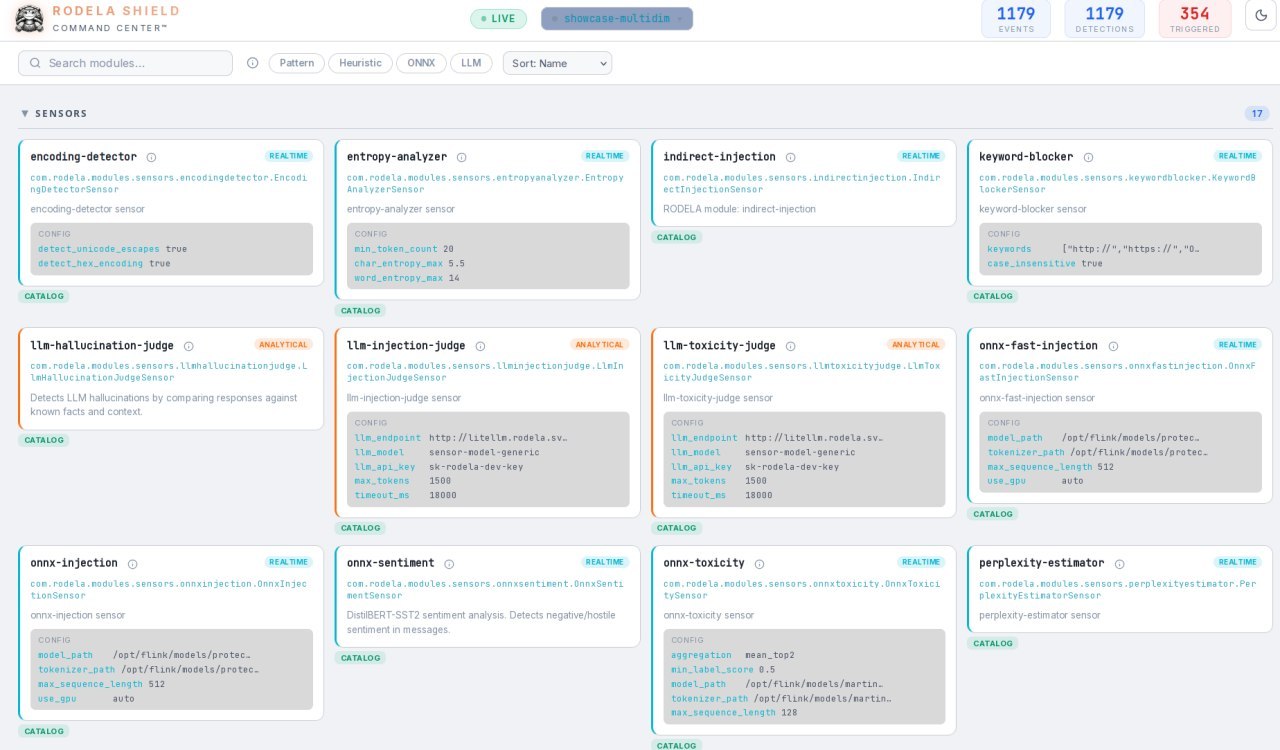The width and height of the screenshot is (1280, 750).
Task: Click the Rodela Shield skull logo
Action: tap(29, 18)
